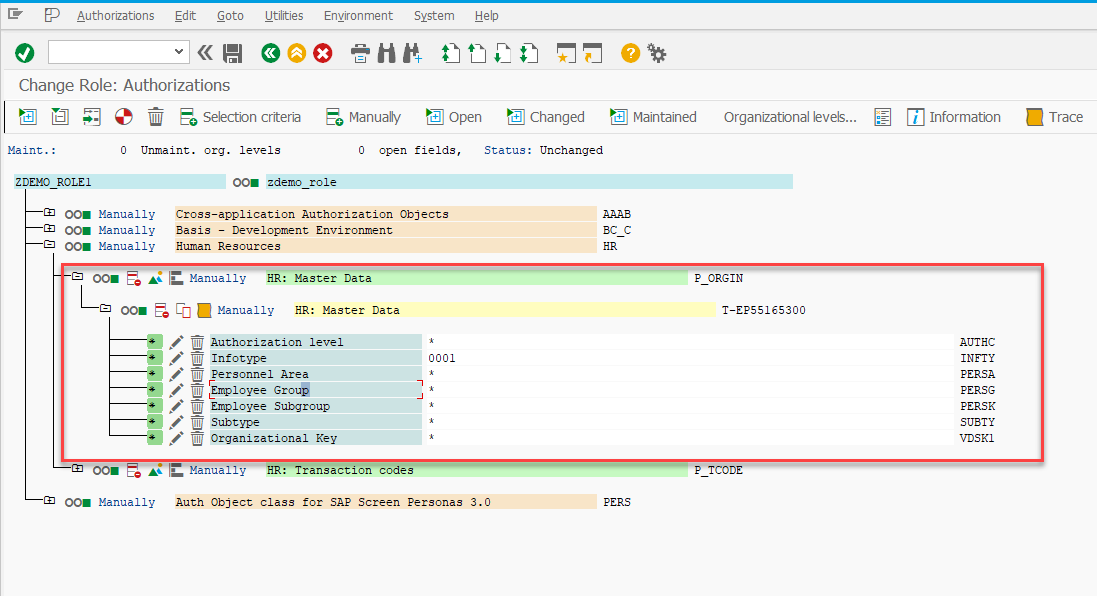Open Organizational levels dialog
Screen dimensions: 1097x596
pos(790,117)
